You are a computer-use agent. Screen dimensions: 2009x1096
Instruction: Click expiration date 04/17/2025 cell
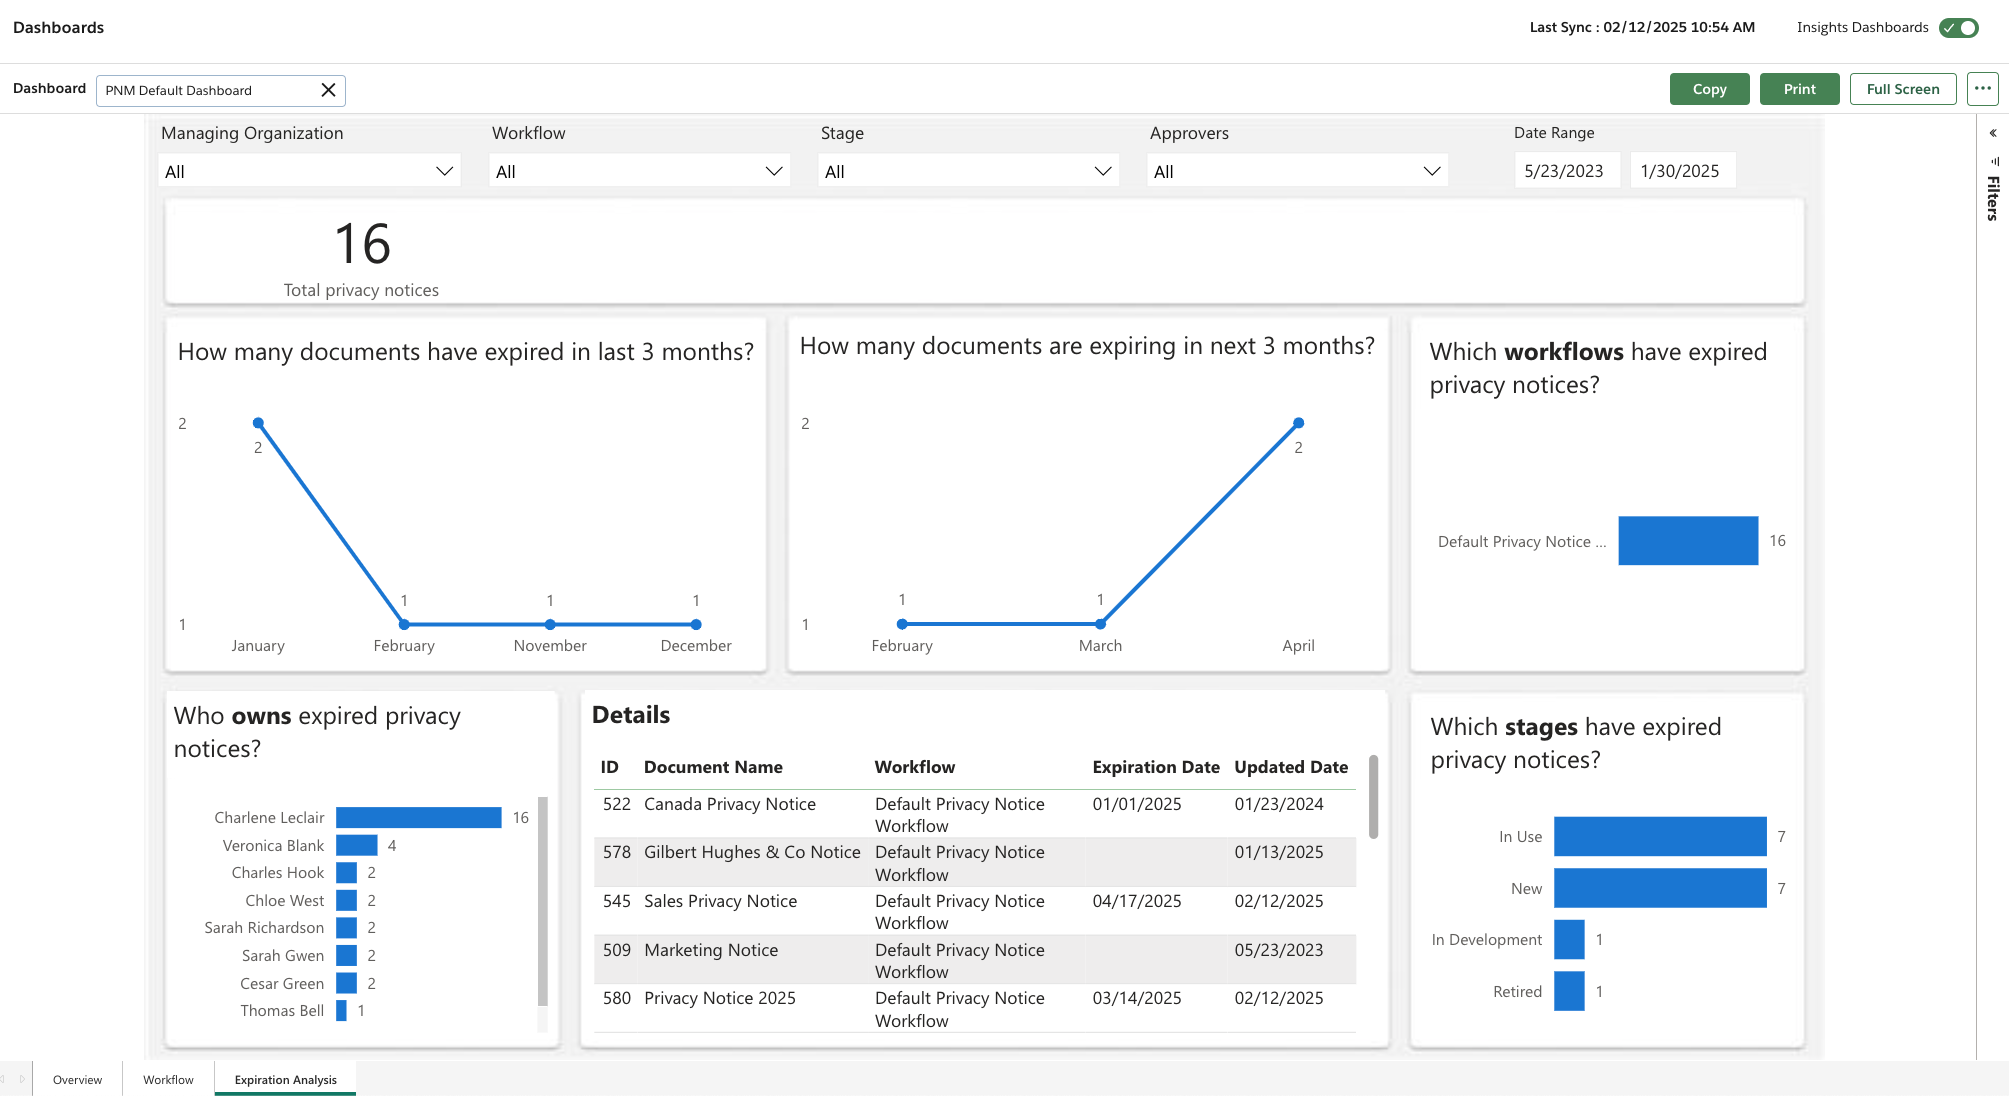pyautogui.click(x=1137, y=901)
